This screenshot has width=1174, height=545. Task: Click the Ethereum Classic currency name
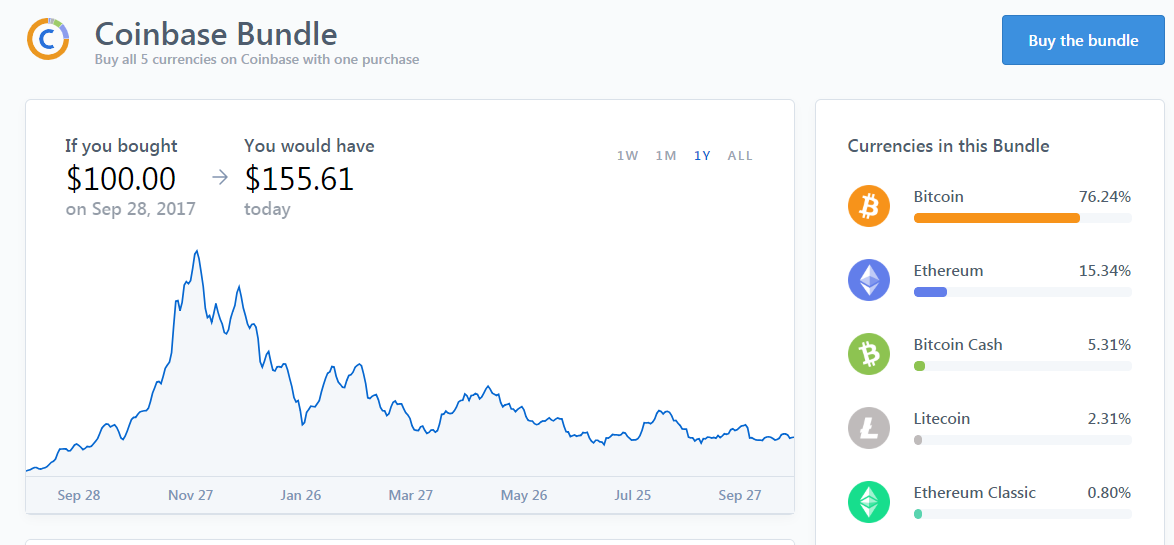tap(974, 493)
